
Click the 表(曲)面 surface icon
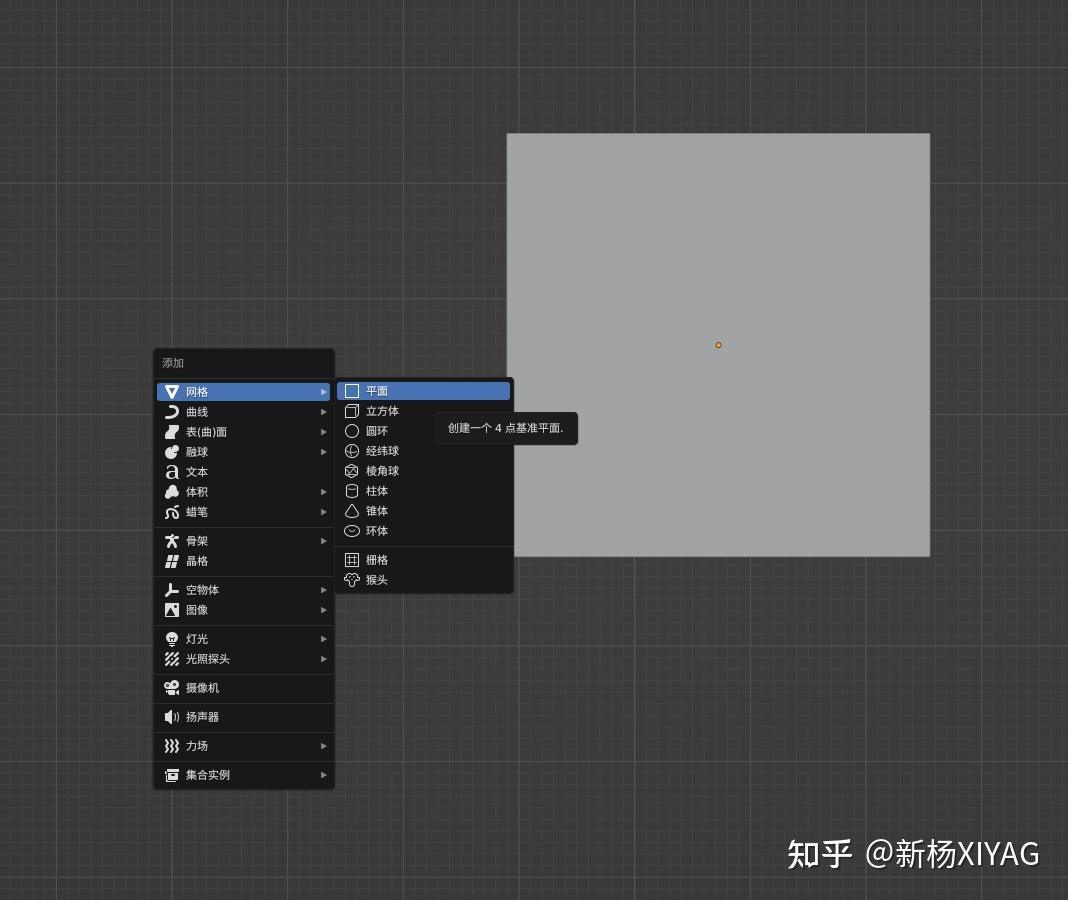tap(172, 432)
